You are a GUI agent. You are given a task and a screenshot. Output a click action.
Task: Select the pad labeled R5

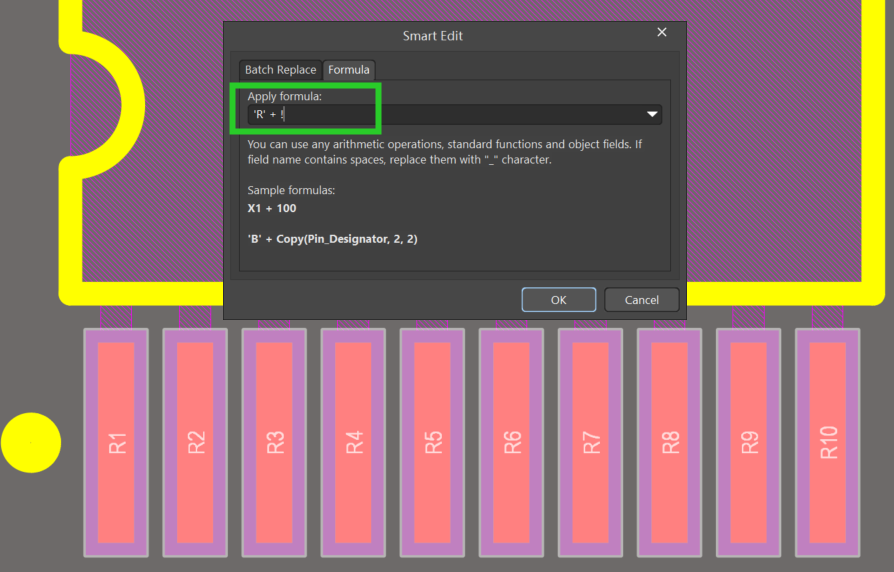click(432, 442)
